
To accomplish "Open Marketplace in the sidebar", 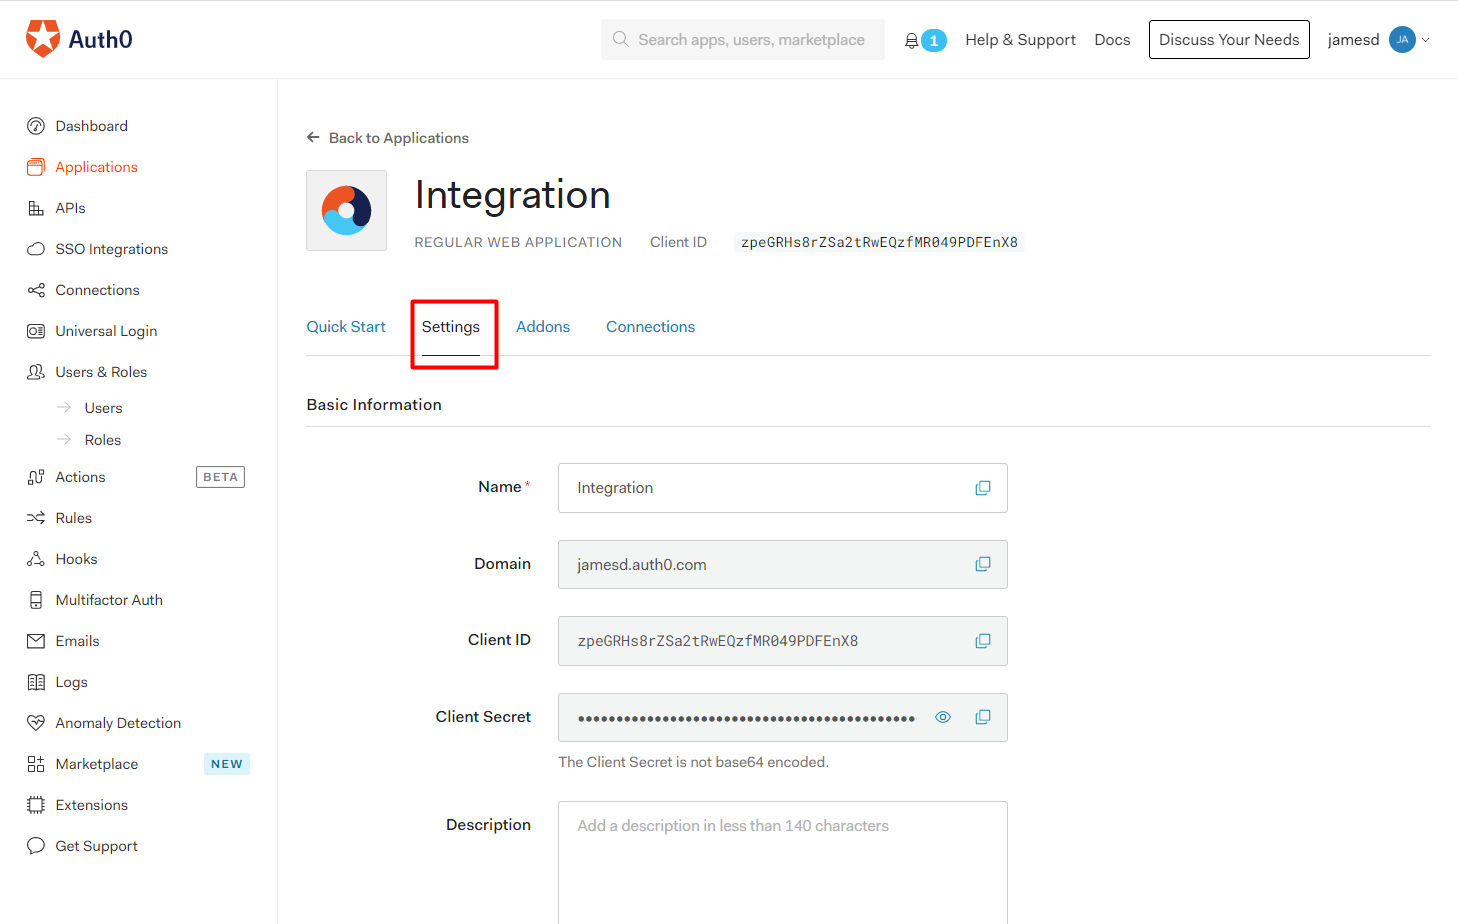I will click(x=97, y=764).
